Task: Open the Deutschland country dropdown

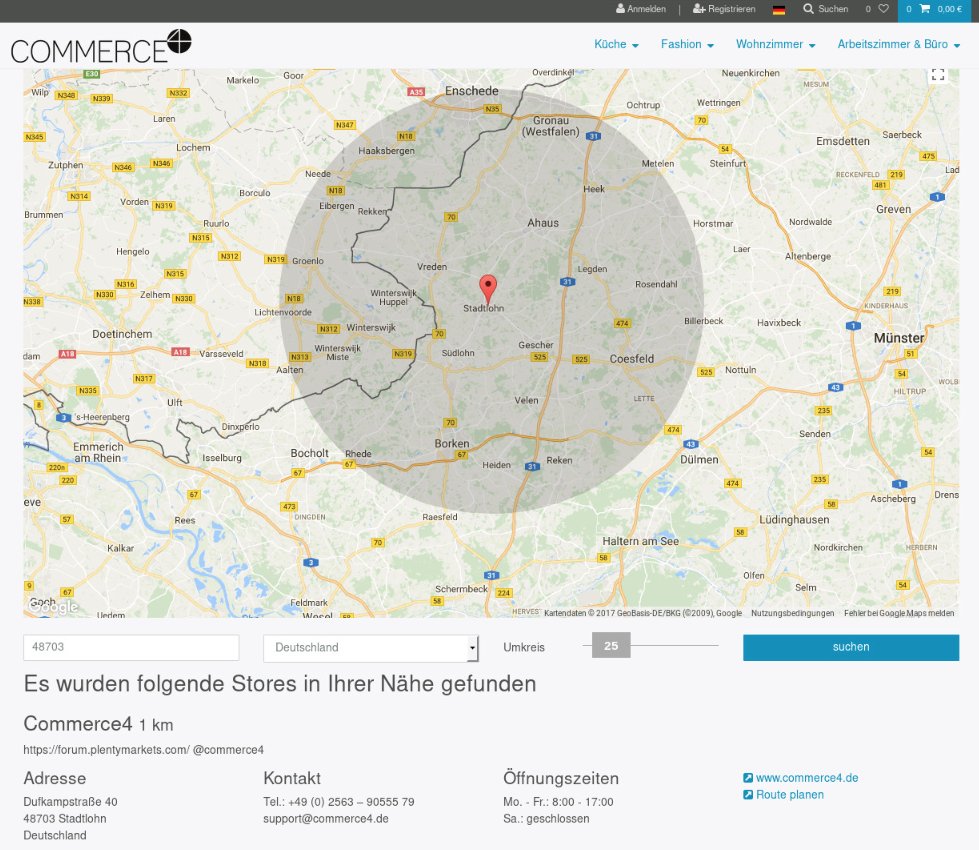Action: (x=371, y=648)
